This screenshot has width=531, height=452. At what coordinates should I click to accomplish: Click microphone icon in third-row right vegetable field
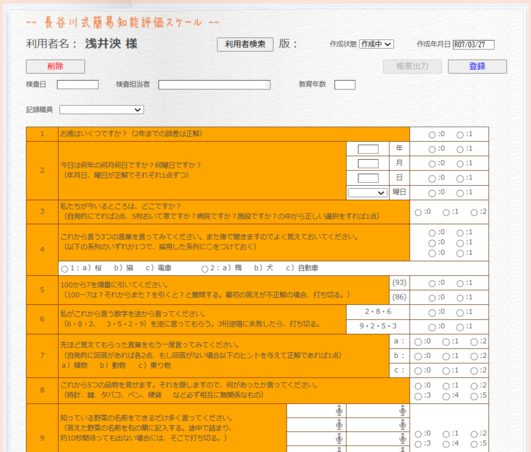[402, 439]
